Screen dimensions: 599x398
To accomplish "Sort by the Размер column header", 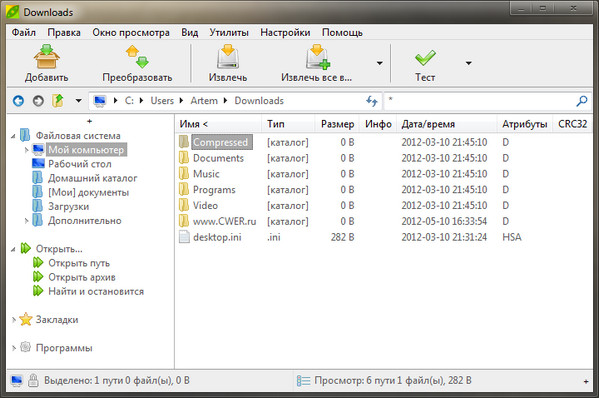I will 337,124.
